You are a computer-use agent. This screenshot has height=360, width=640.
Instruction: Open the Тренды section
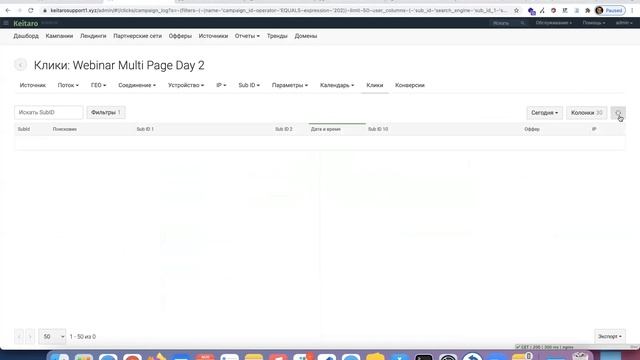[x=277, y=36]
